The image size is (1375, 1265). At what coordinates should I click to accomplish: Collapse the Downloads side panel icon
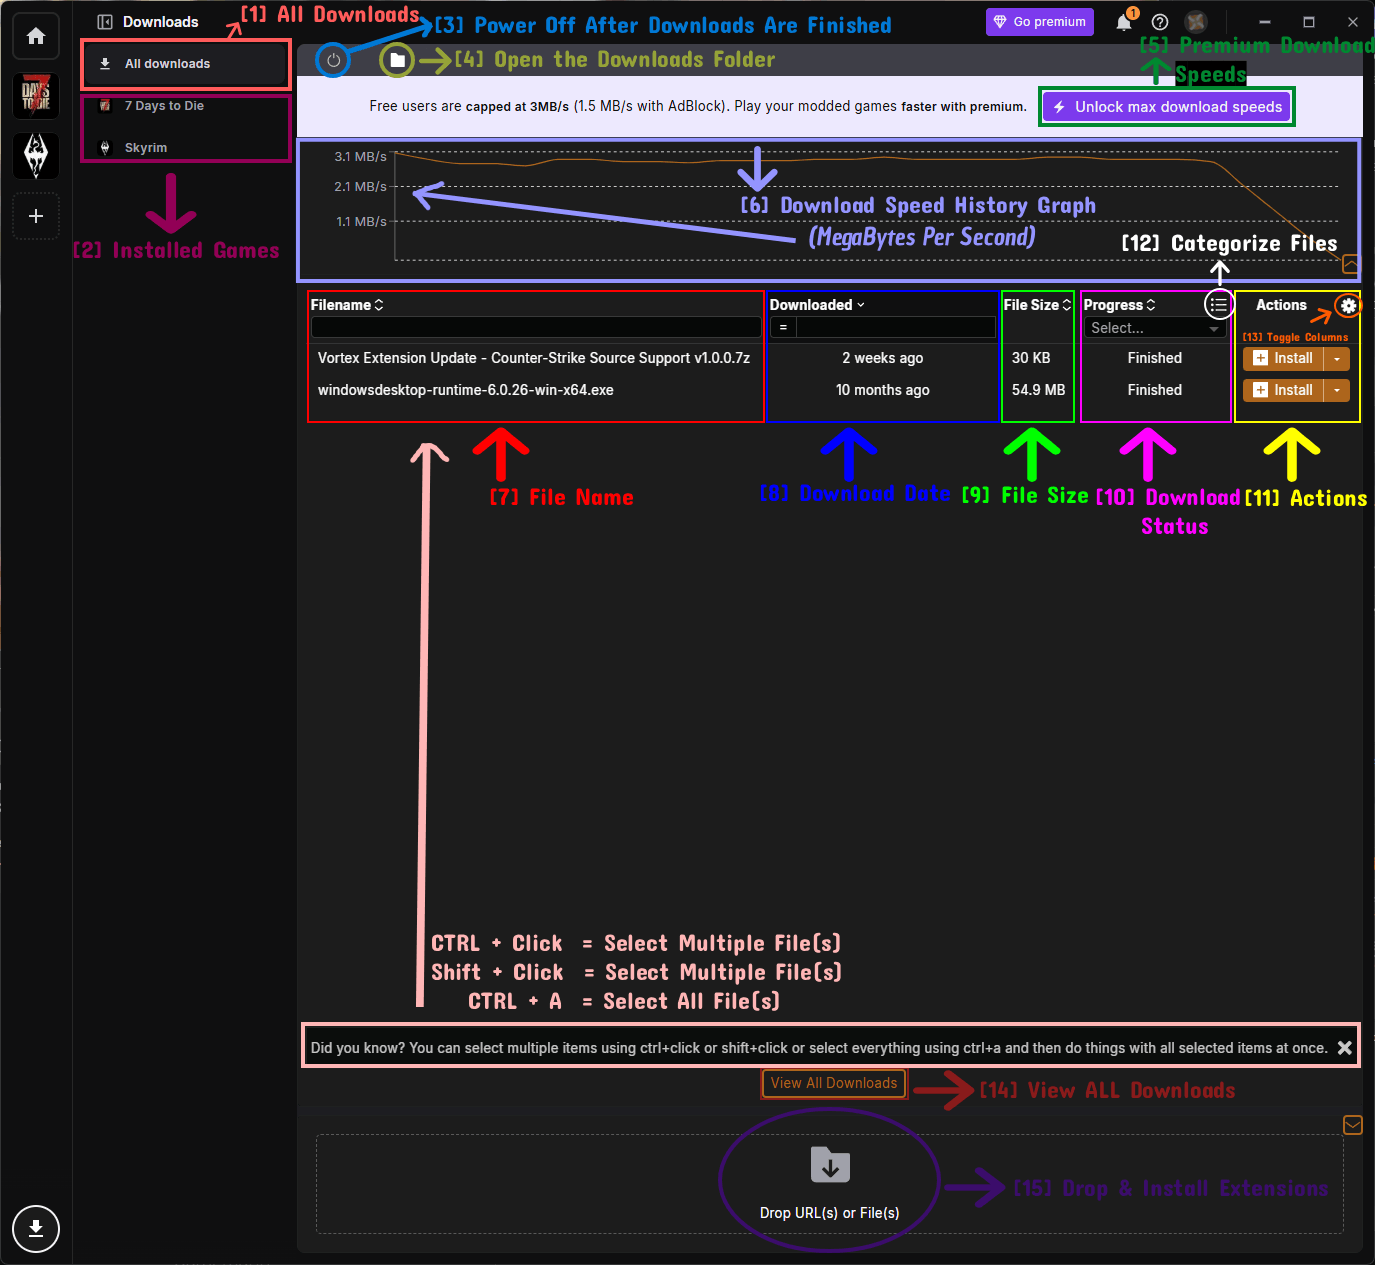click(105, 22)
